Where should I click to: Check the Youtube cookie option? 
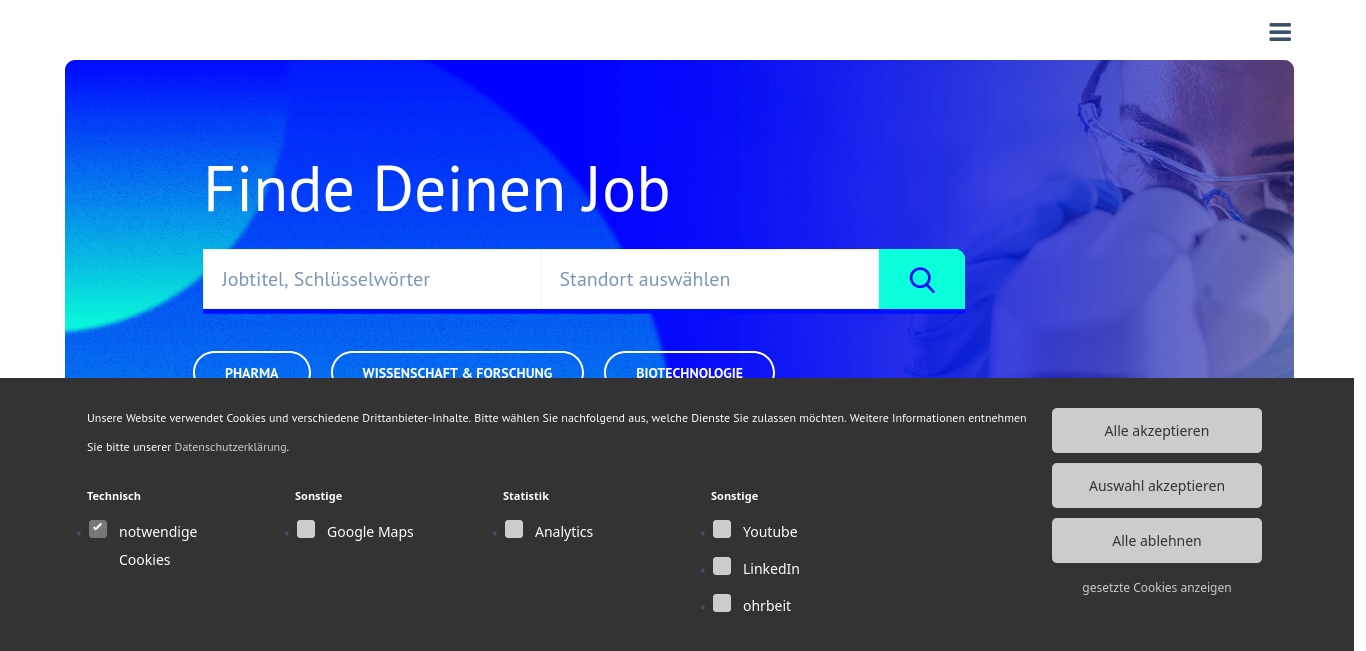pyautogui.click(x=722, y=529)
